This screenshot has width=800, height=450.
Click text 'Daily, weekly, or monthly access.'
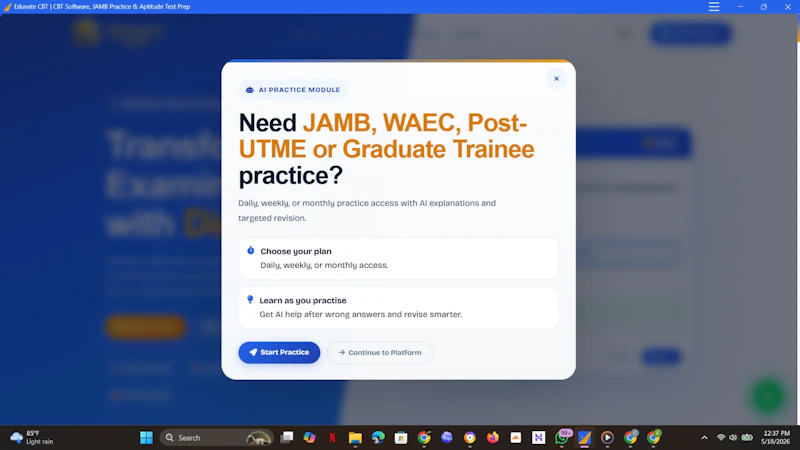[x=324, y=265]
